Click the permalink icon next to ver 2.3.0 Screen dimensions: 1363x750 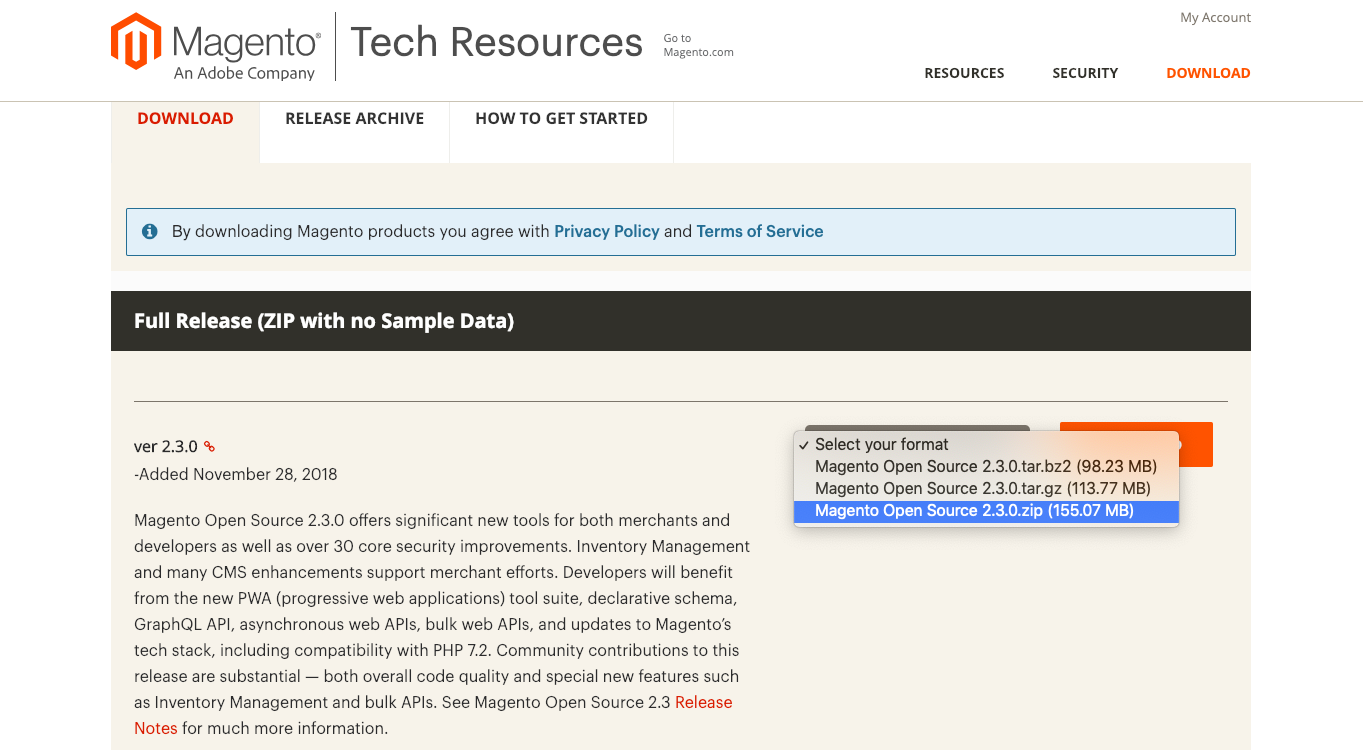209,447
